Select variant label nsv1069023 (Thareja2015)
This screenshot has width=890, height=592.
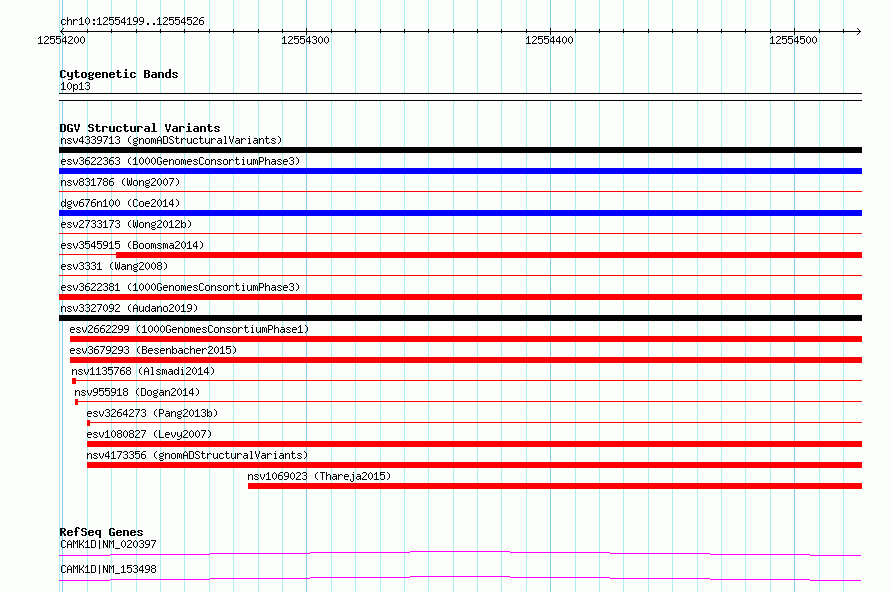[x=319, y=476]
